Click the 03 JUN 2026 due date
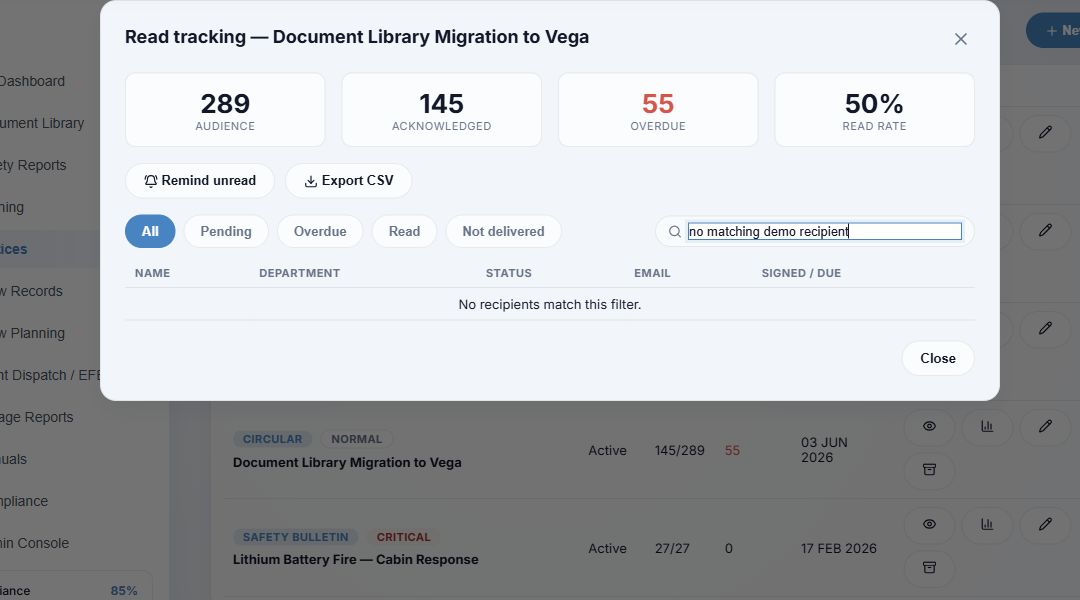 pyautogui.click(x=824, y=450)
